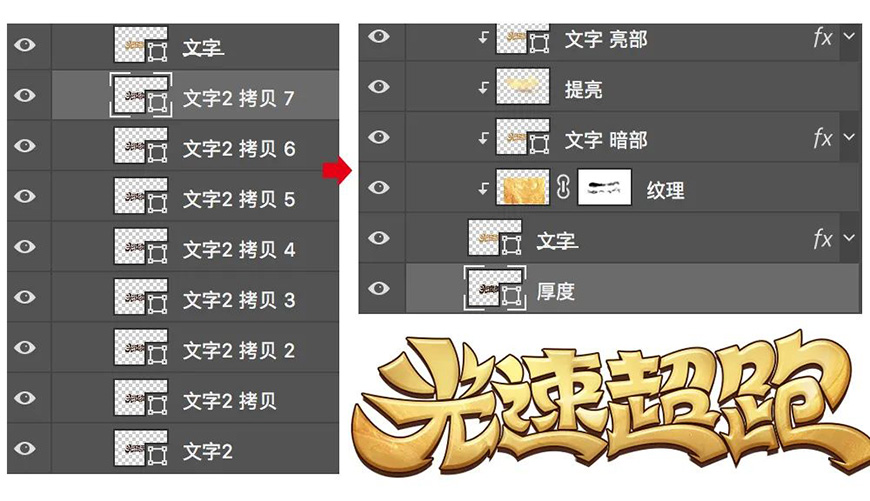
Task: Click thumbnail of 文字 亮部 layer
Action: [x=523, y=39]
